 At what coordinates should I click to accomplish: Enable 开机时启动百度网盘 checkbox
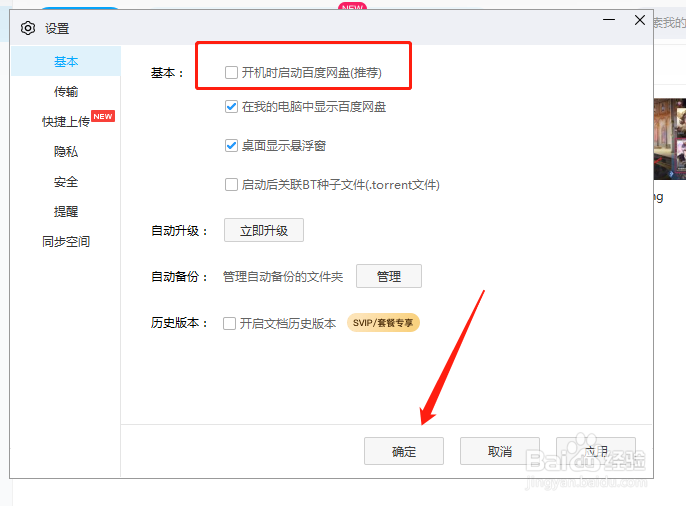[231, 72]
